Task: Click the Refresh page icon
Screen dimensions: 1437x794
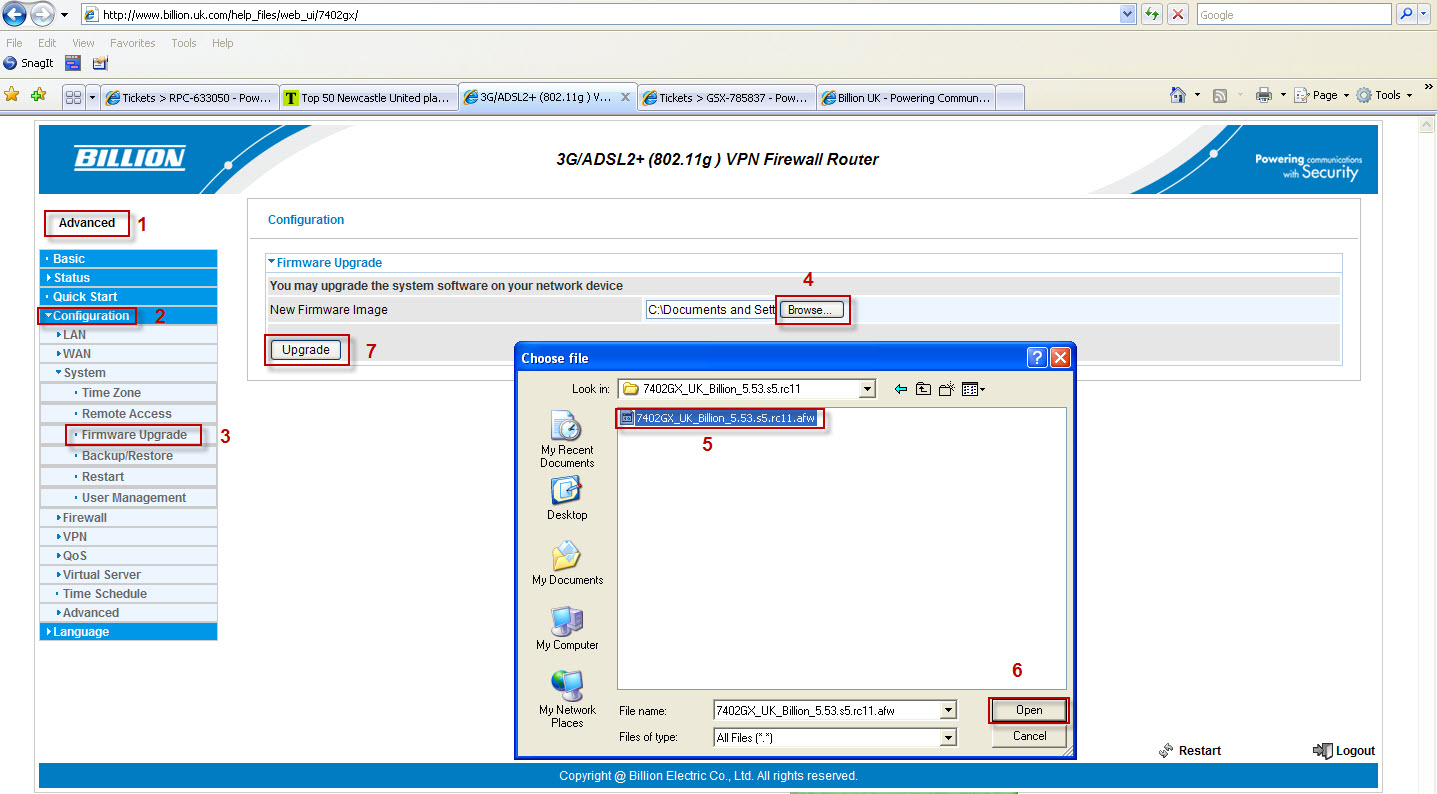Action: pyautogui.click(x=1153, y=14)
